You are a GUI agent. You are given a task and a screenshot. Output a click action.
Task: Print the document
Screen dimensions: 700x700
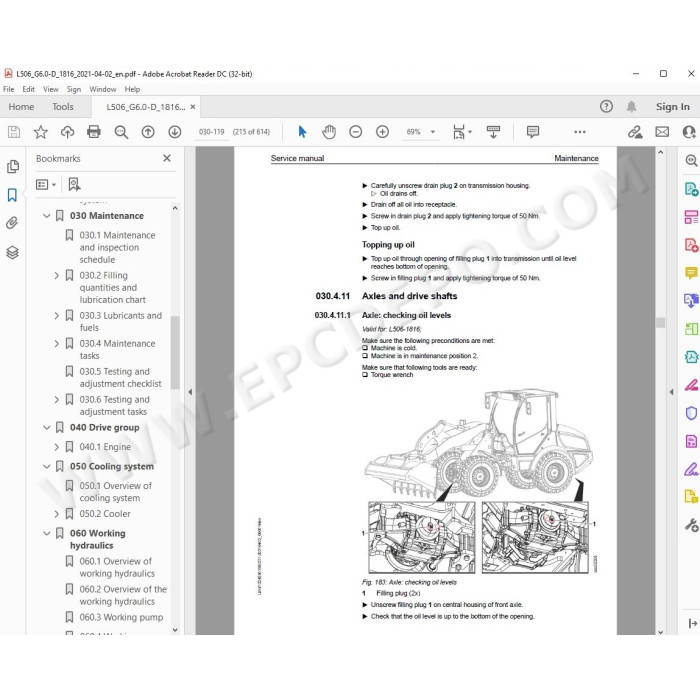(x=94, y=132)
